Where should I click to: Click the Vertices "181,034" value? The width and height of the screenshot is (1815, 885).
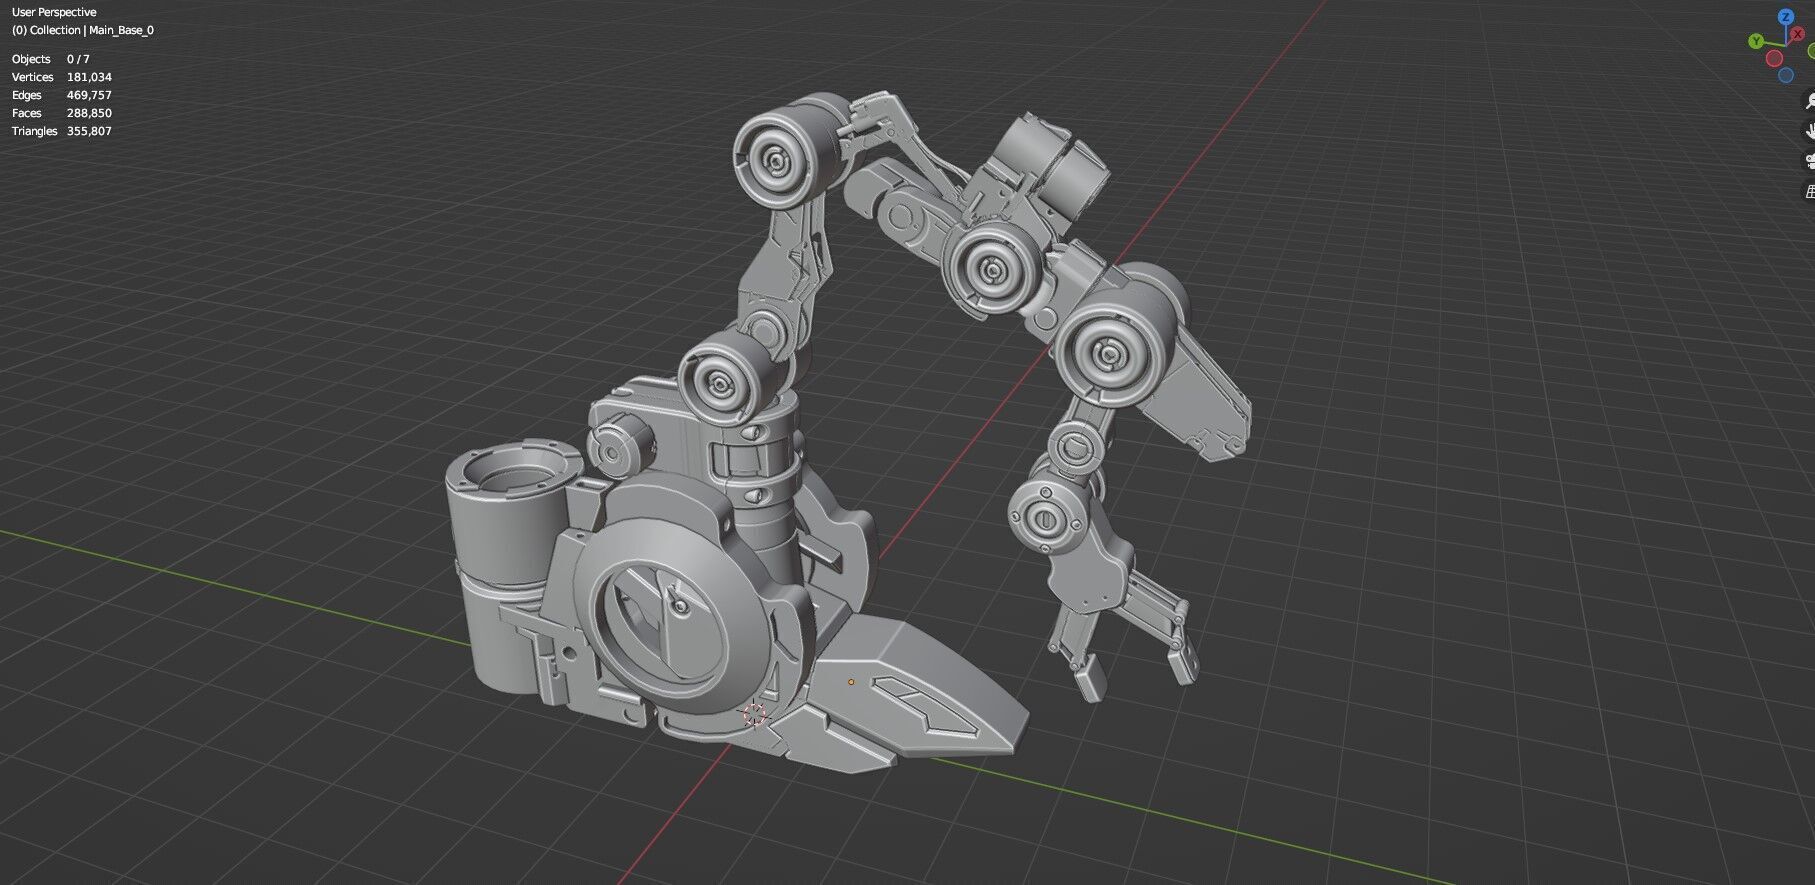click(89, 77)
